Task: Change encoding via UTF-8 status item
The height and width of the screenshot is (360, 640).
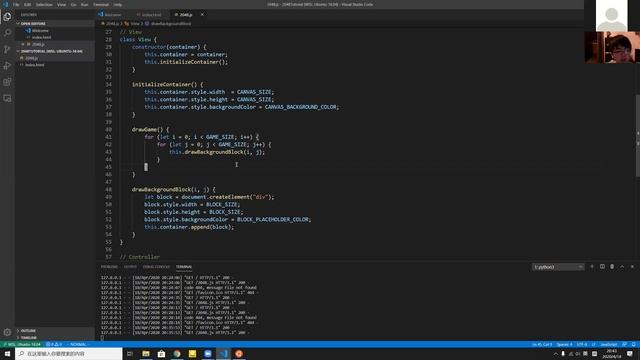Action: (x=582, y=344)
